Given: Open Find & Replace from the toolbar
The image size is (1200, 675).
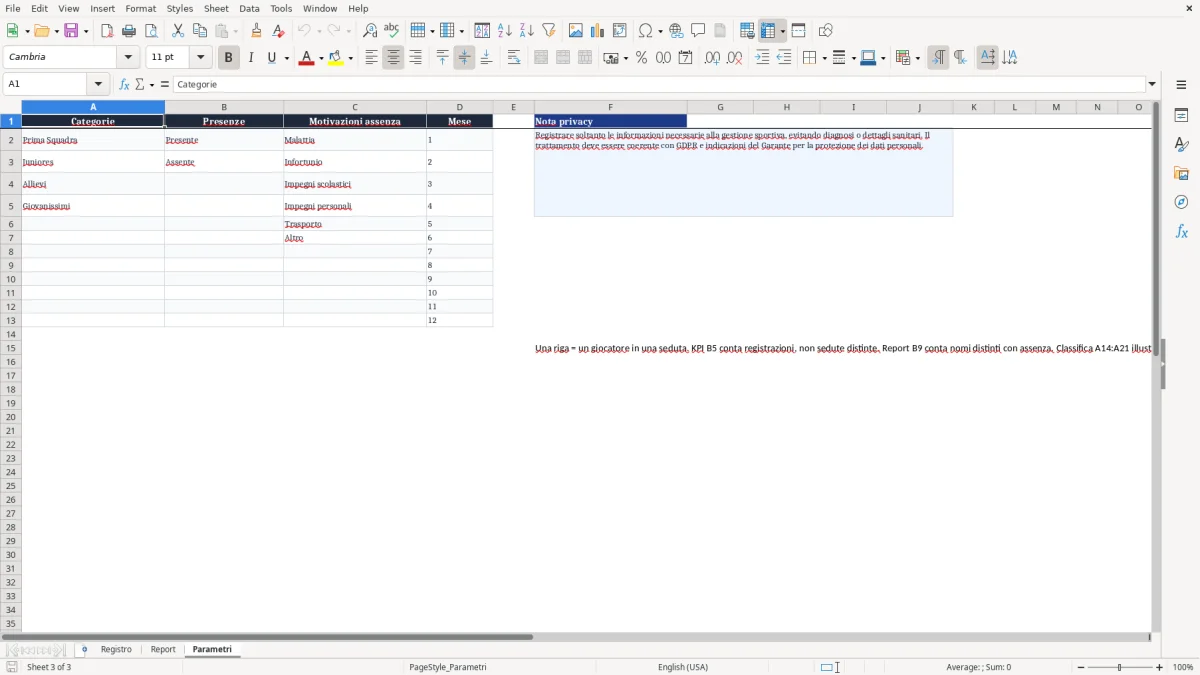Looking at the screenshot, I should [370, 31].
